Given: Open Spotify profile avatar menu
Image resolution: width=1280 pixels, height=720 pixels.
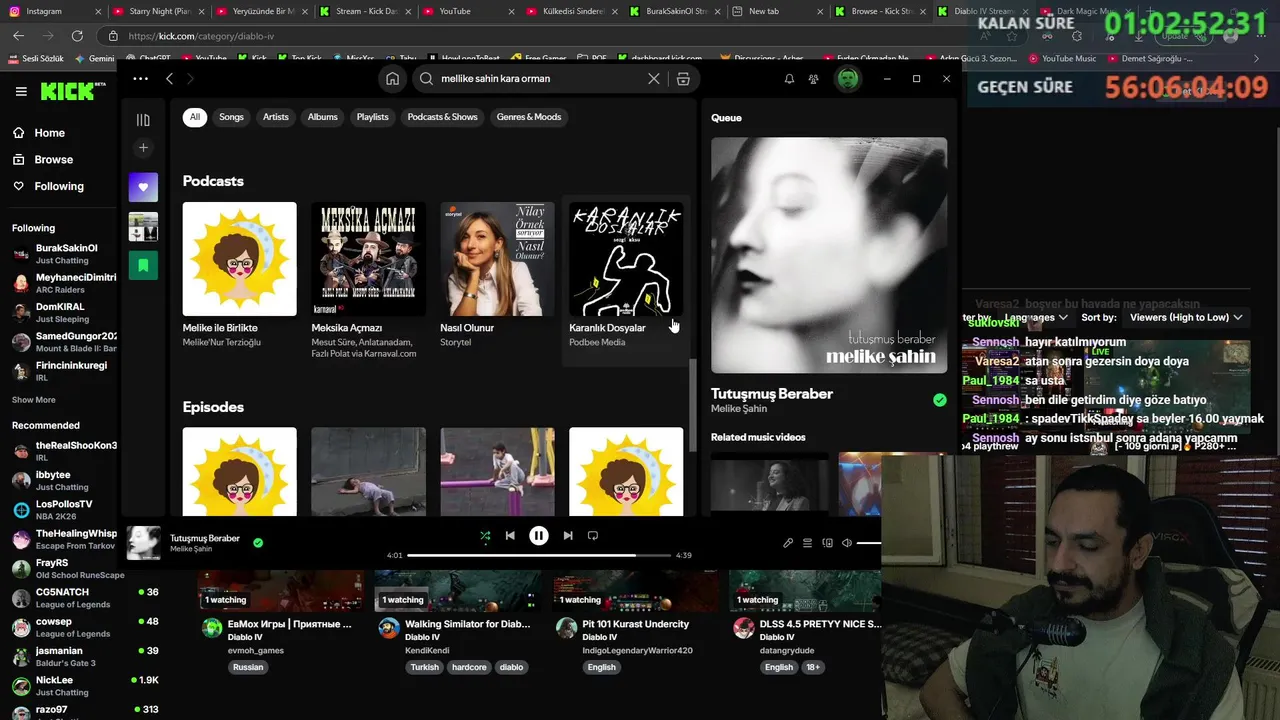Looking at the screenshot, I should (848, 78).
